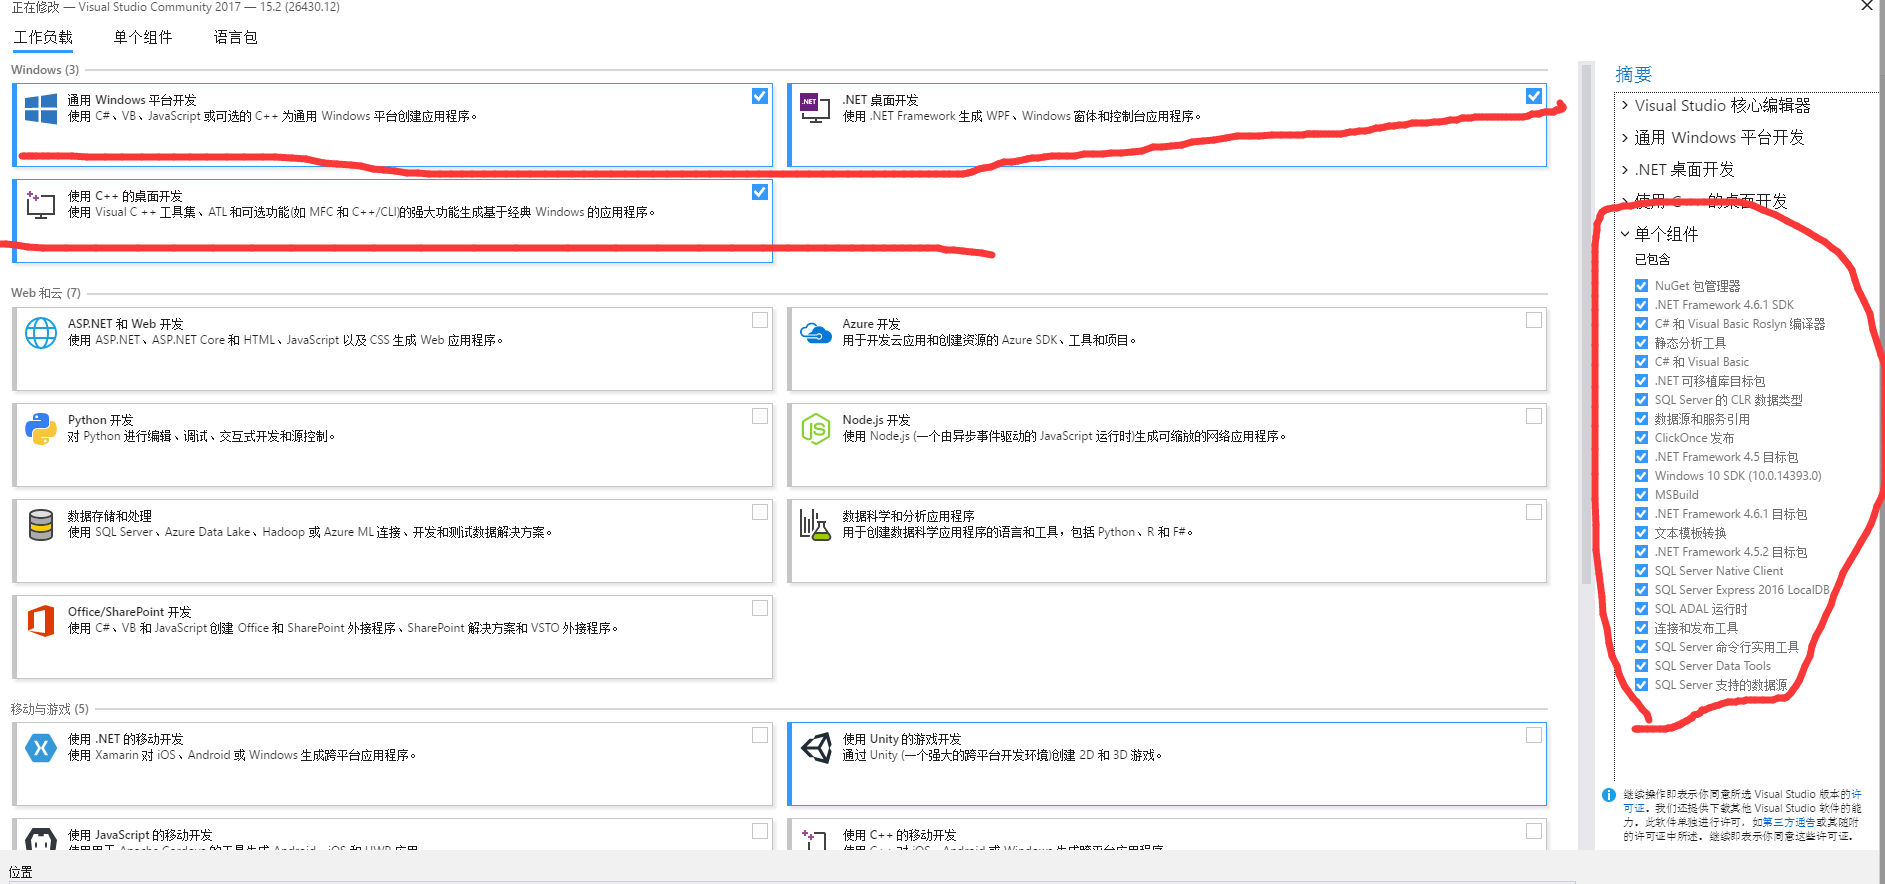Uncheck C# 和 Visual Basic Roslyn 编译器

[x=1641, y=324]
